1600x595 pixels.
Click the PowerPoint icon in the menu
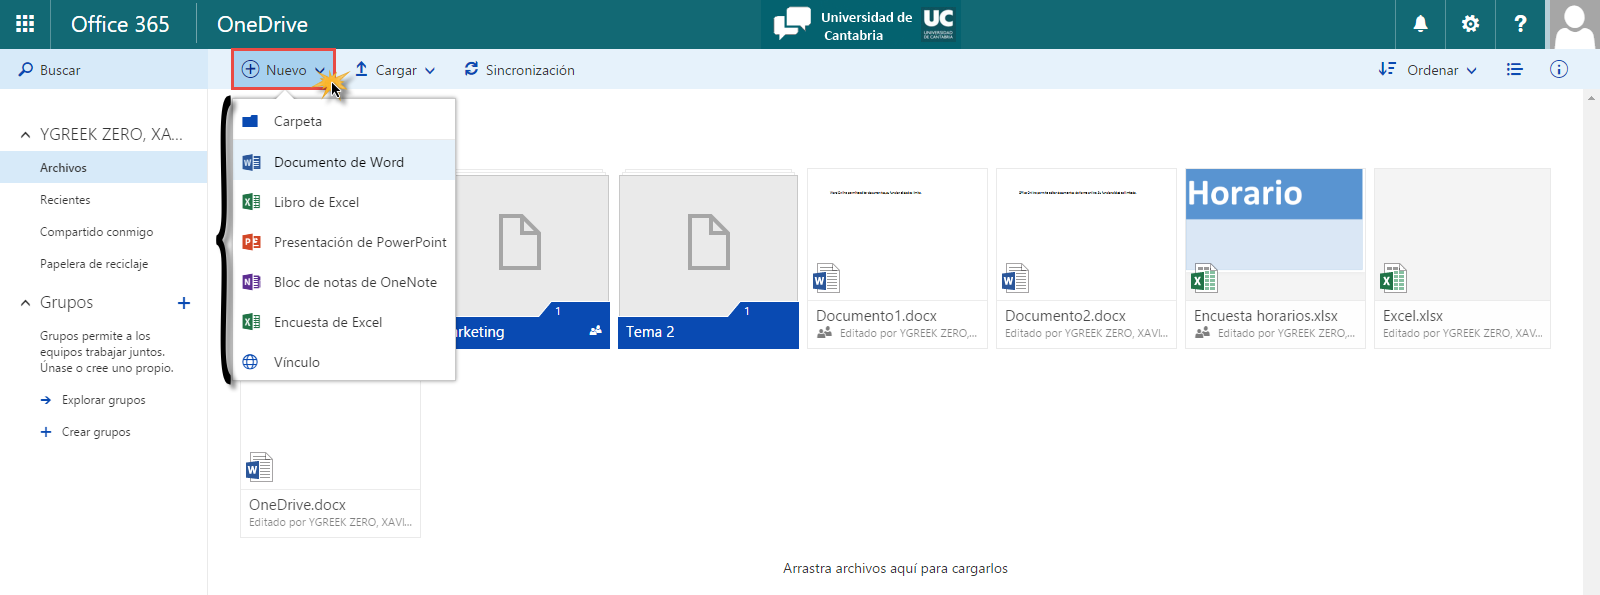pyautogui.click(x=251, y=242)
